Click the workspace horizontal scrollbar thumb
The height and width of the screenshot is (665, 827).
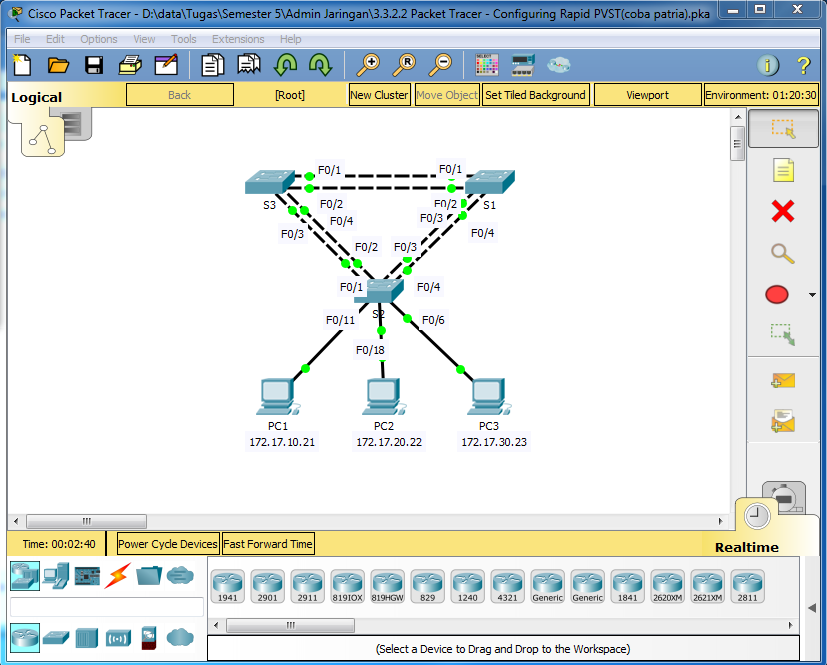tap(86, 521)
